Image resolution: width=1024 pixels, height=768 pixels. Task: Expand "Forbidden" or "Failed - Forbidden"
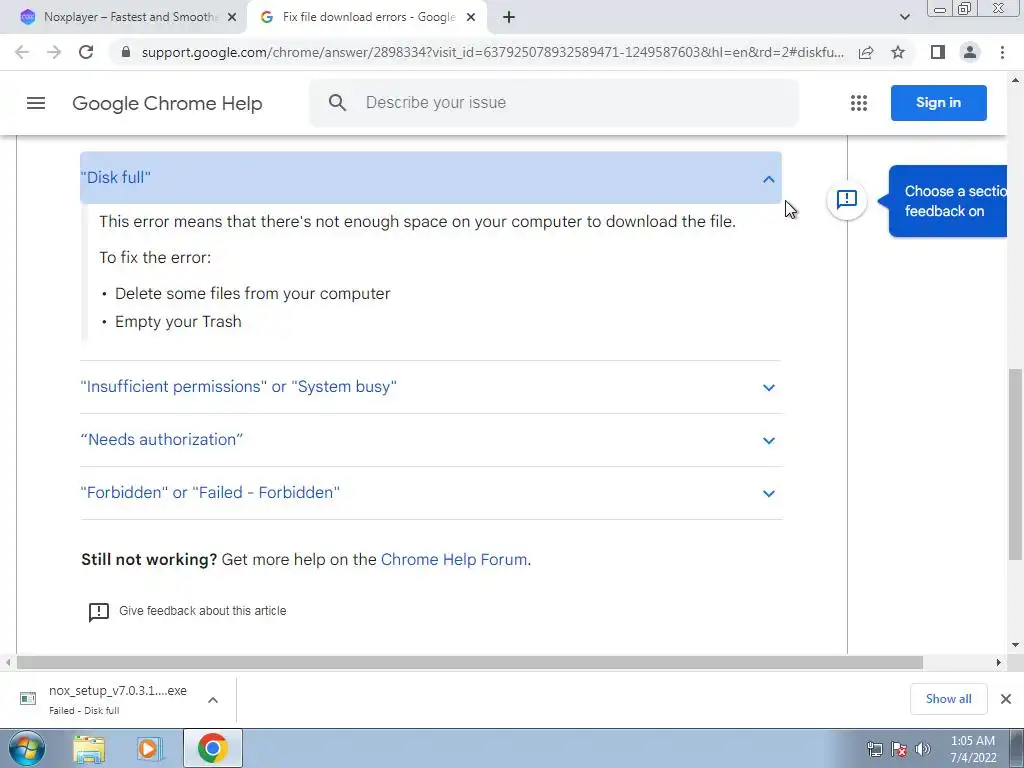coord(430,493)
